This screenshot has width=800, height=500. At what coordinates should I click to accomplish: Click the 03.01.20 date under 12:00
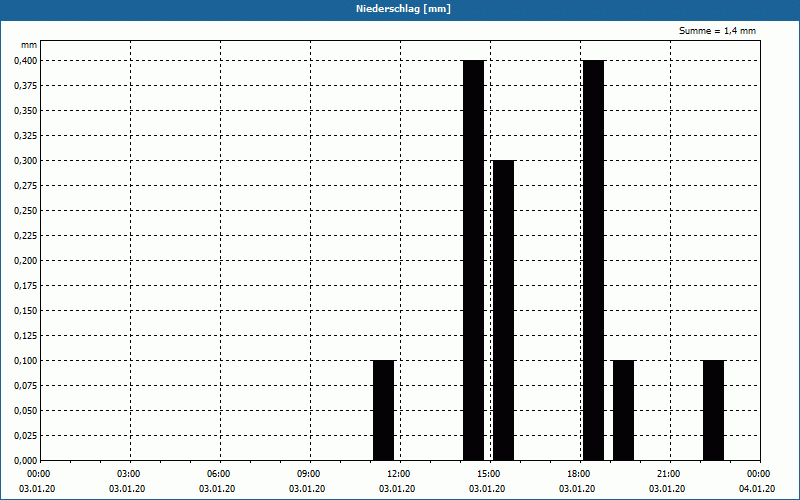tap(397, 489)
